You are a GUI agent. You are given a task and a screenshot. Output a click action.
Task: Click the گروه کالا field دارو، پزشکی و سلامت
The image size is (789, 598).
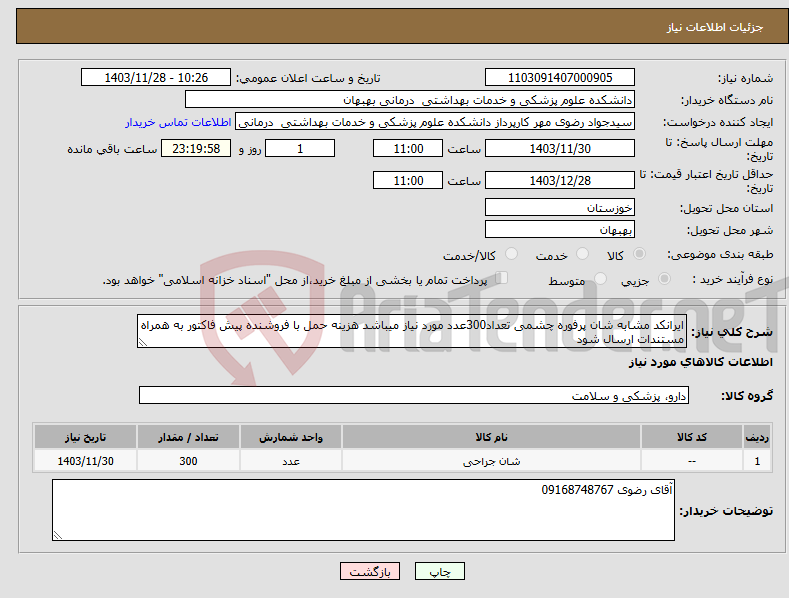[414, 395]
